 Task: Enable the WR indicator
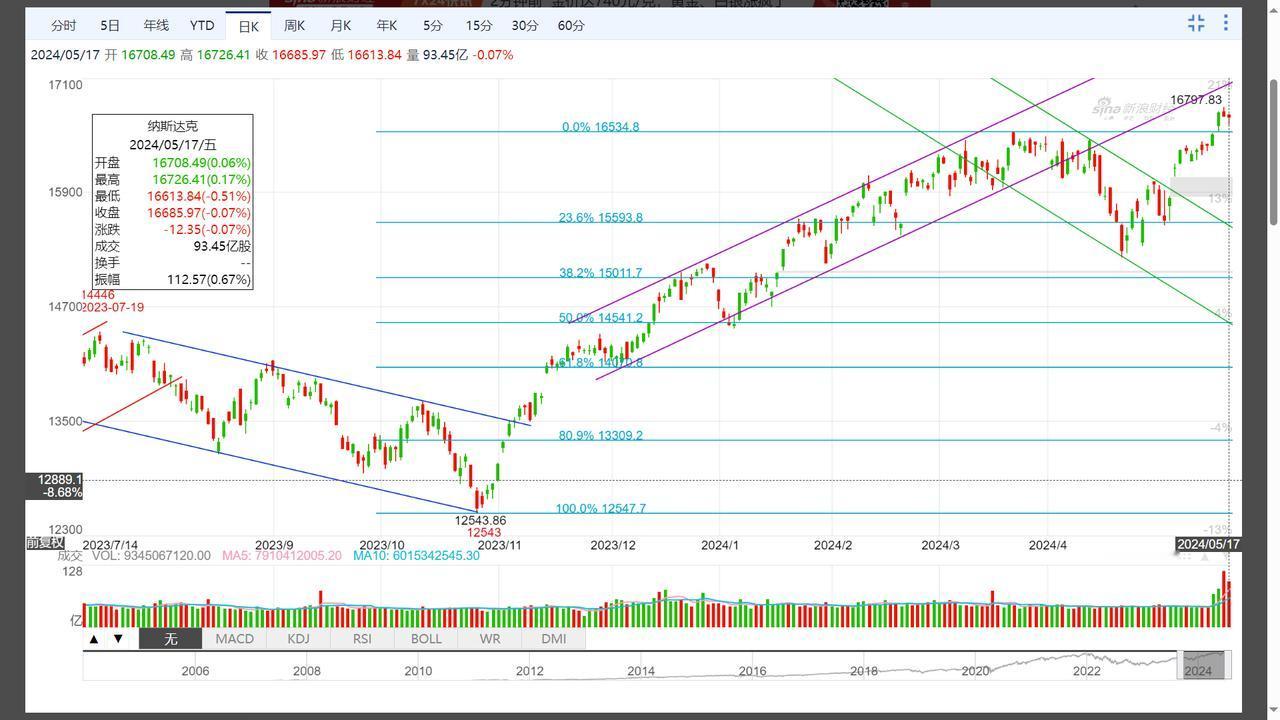[x=490, y=638]
